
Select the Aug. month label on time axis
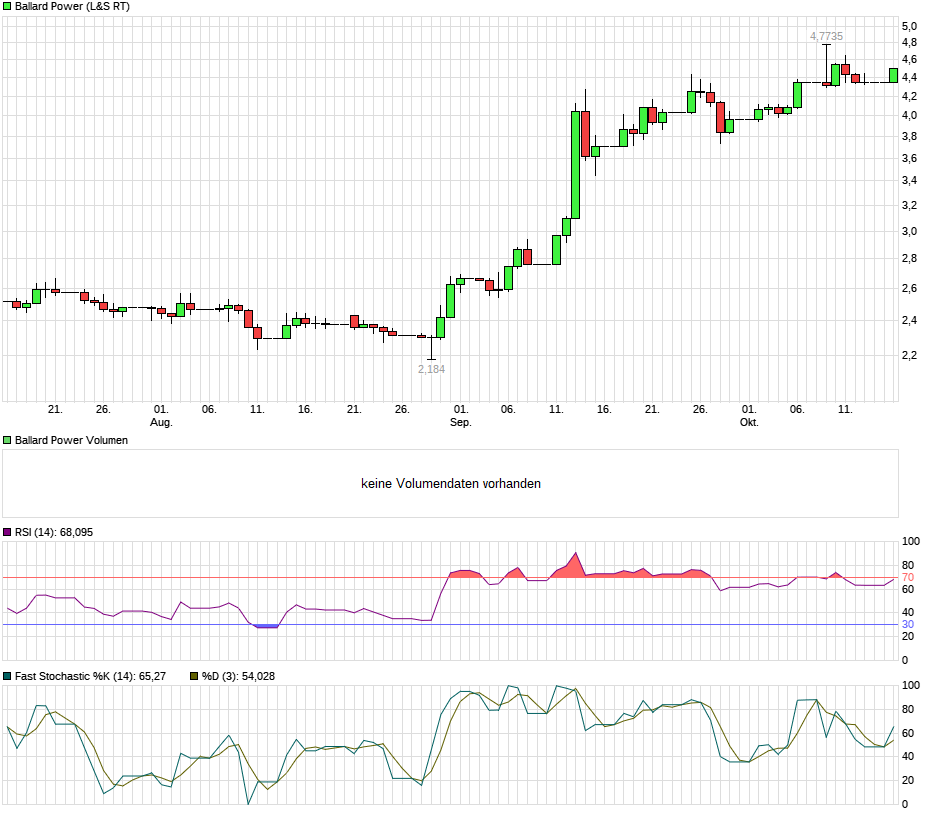coord(161,422)
